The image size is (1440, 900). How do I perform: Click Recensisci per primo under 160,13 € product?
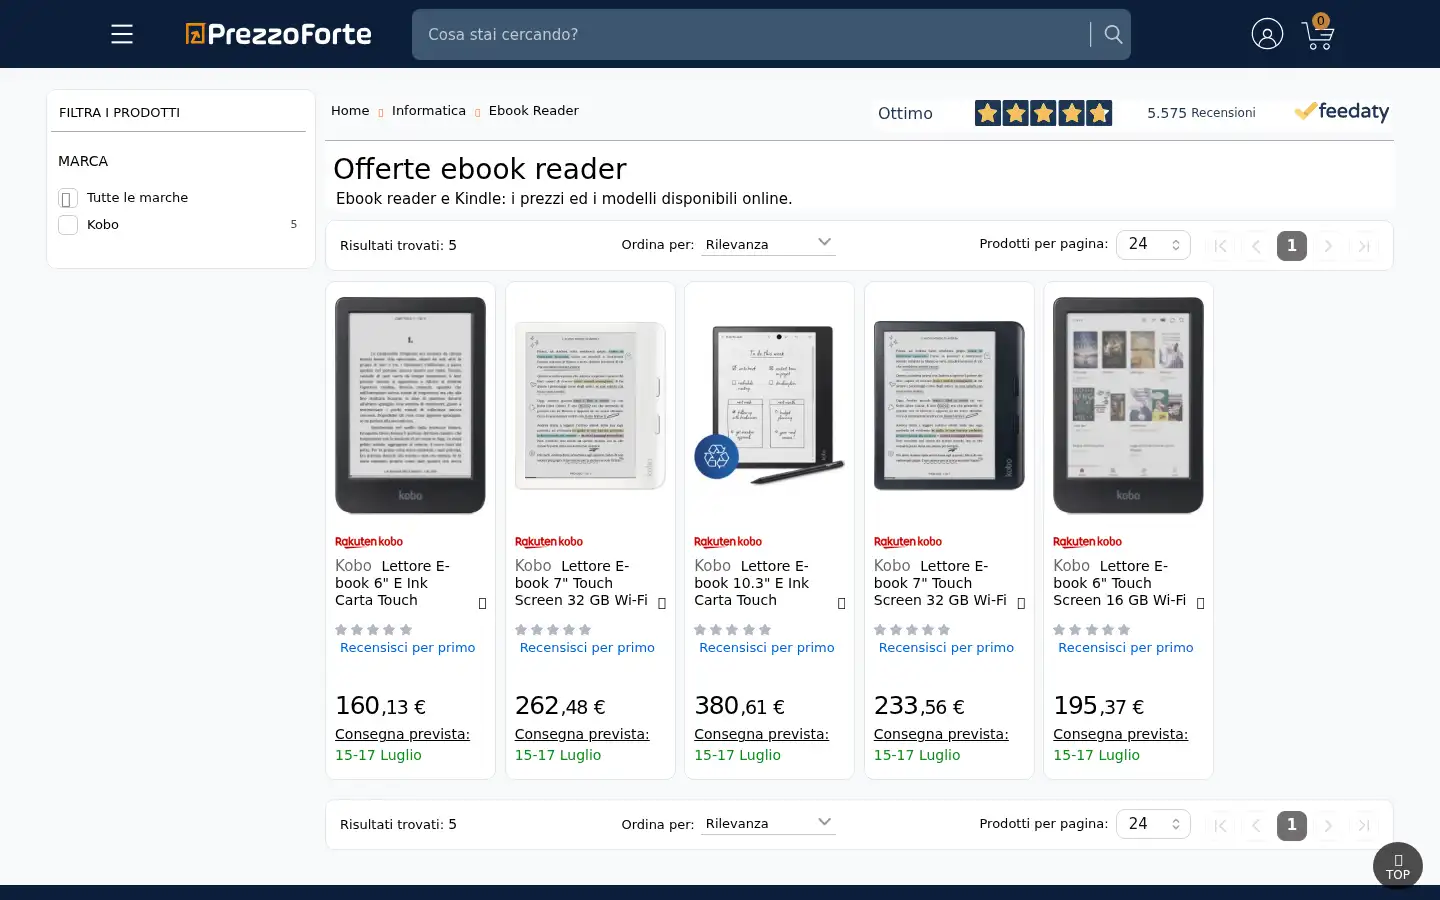[408, 648]
